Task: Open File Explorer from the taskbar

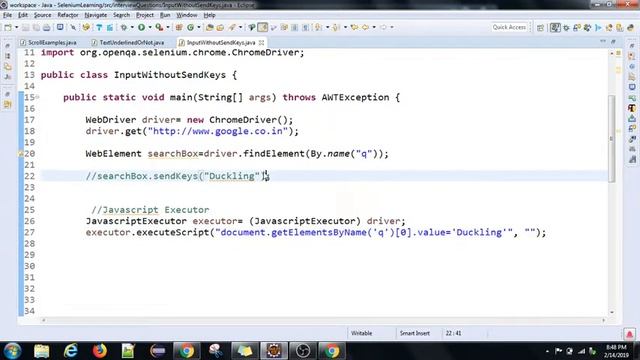Action: (x=42, y=351)
